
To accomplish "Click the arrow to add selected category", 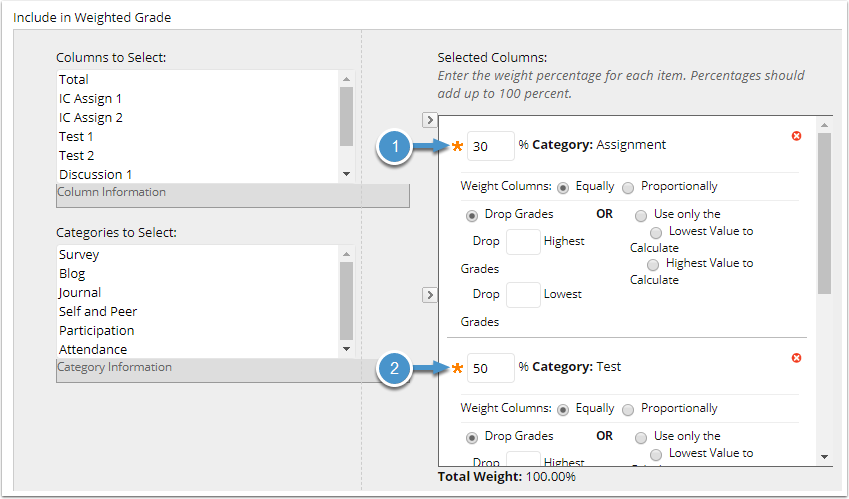I will click(430, 295).
